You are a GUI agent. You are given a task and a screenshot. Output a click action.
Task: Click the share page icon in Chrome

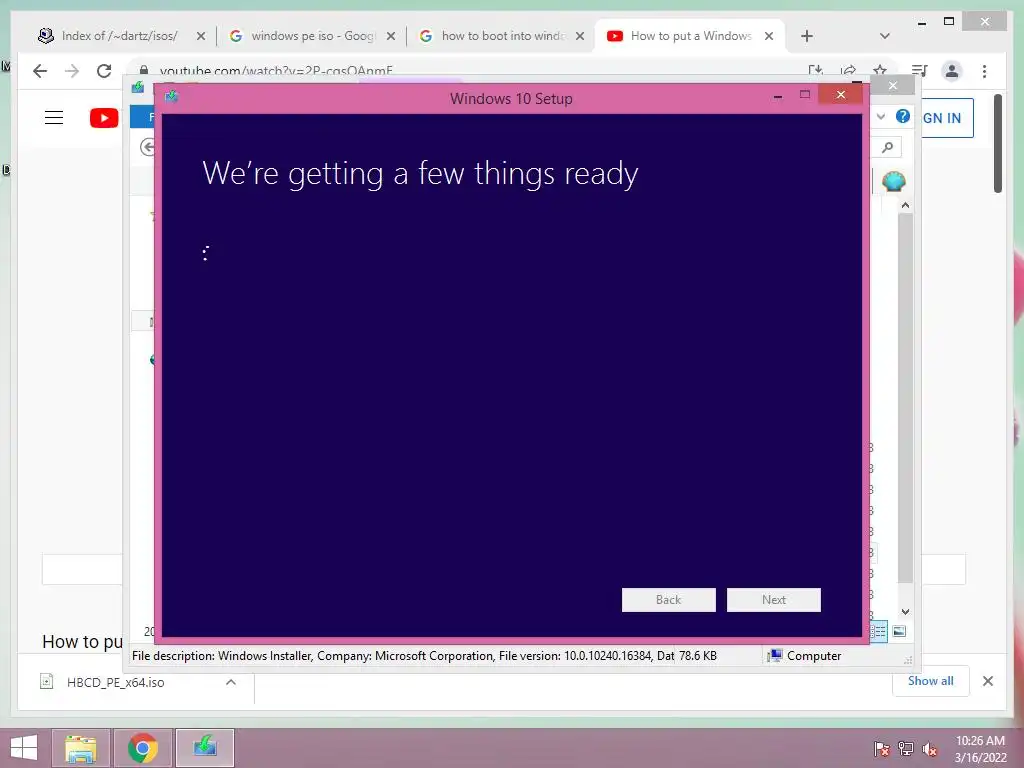click(x=848, y=69)
